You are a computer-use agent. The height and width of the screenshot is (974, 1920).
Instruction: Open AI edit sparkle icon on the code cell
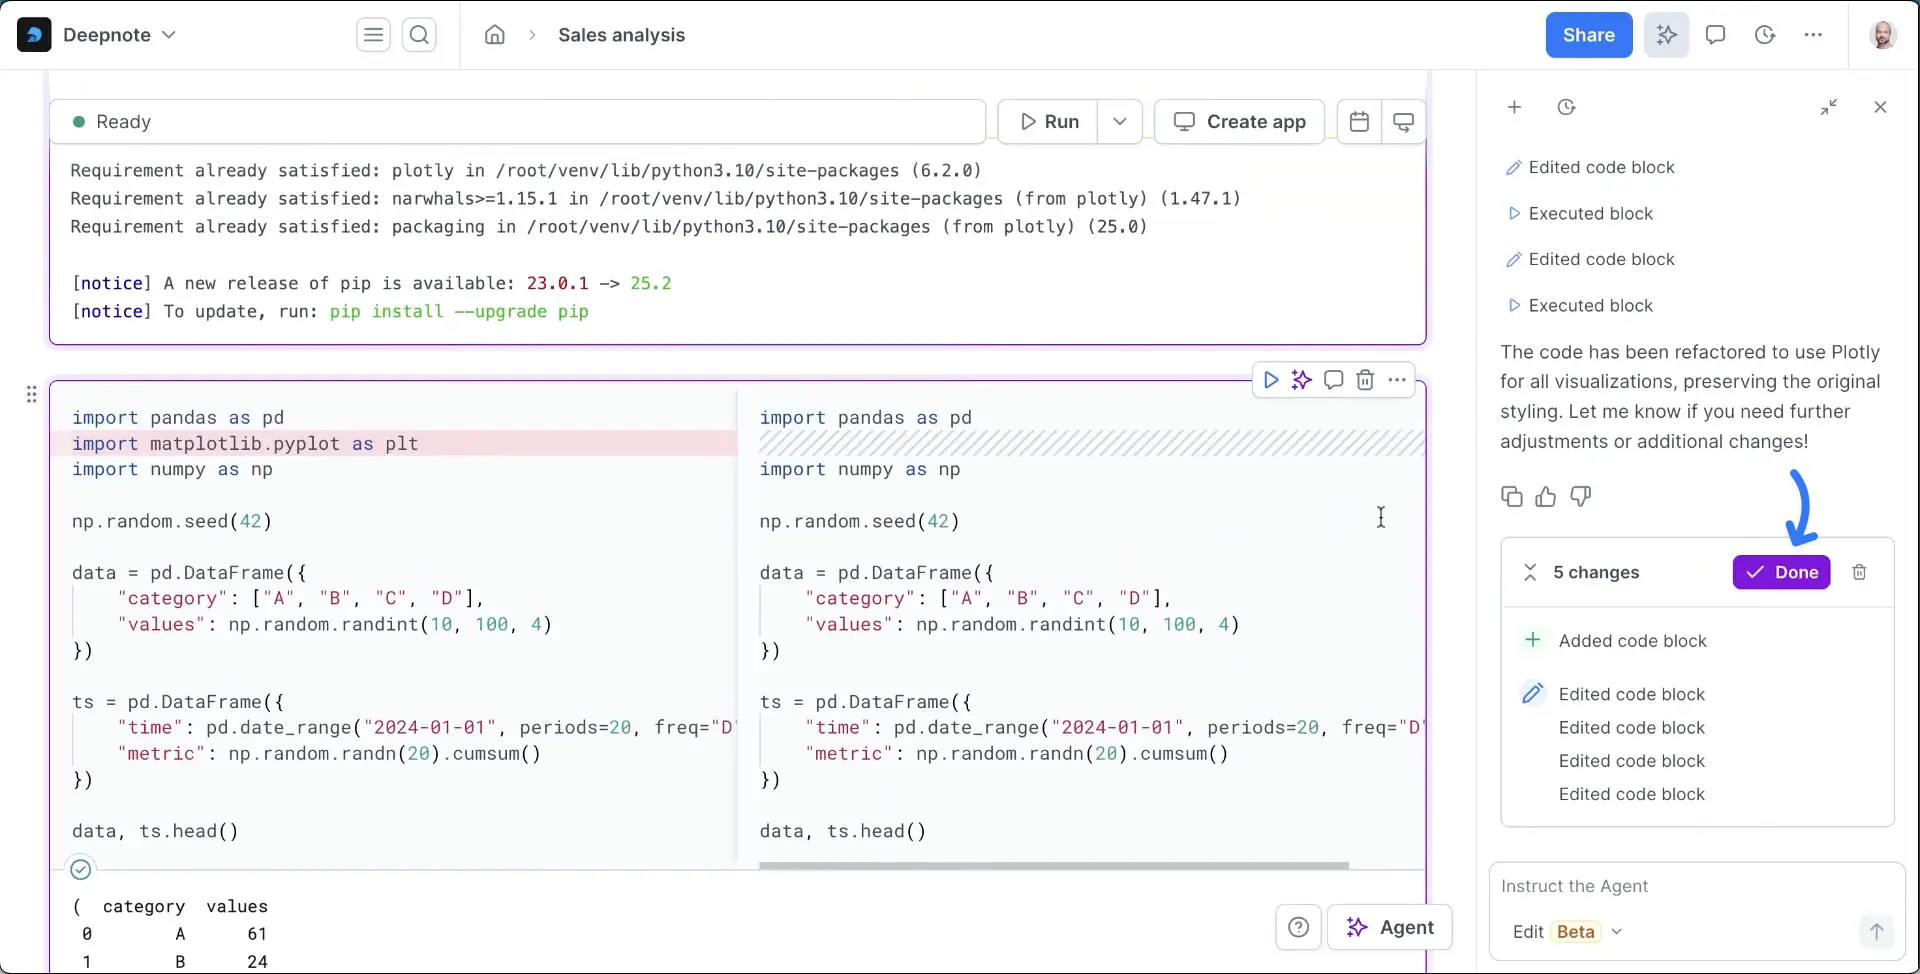pyautogui.click(x=1301, y=380)
